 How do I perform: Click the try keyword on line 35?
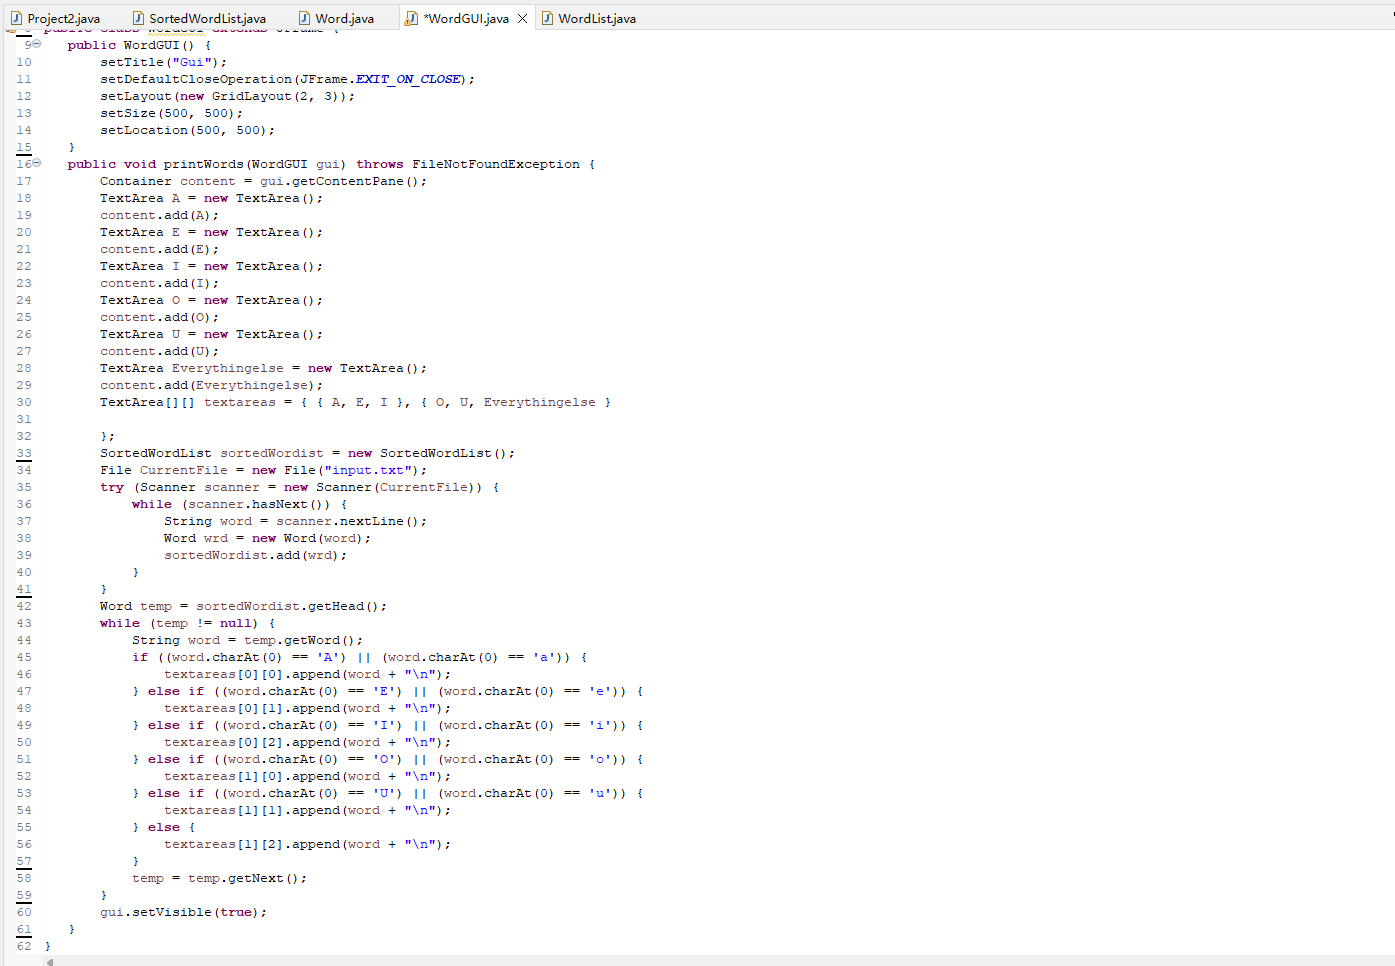[112, 487]
